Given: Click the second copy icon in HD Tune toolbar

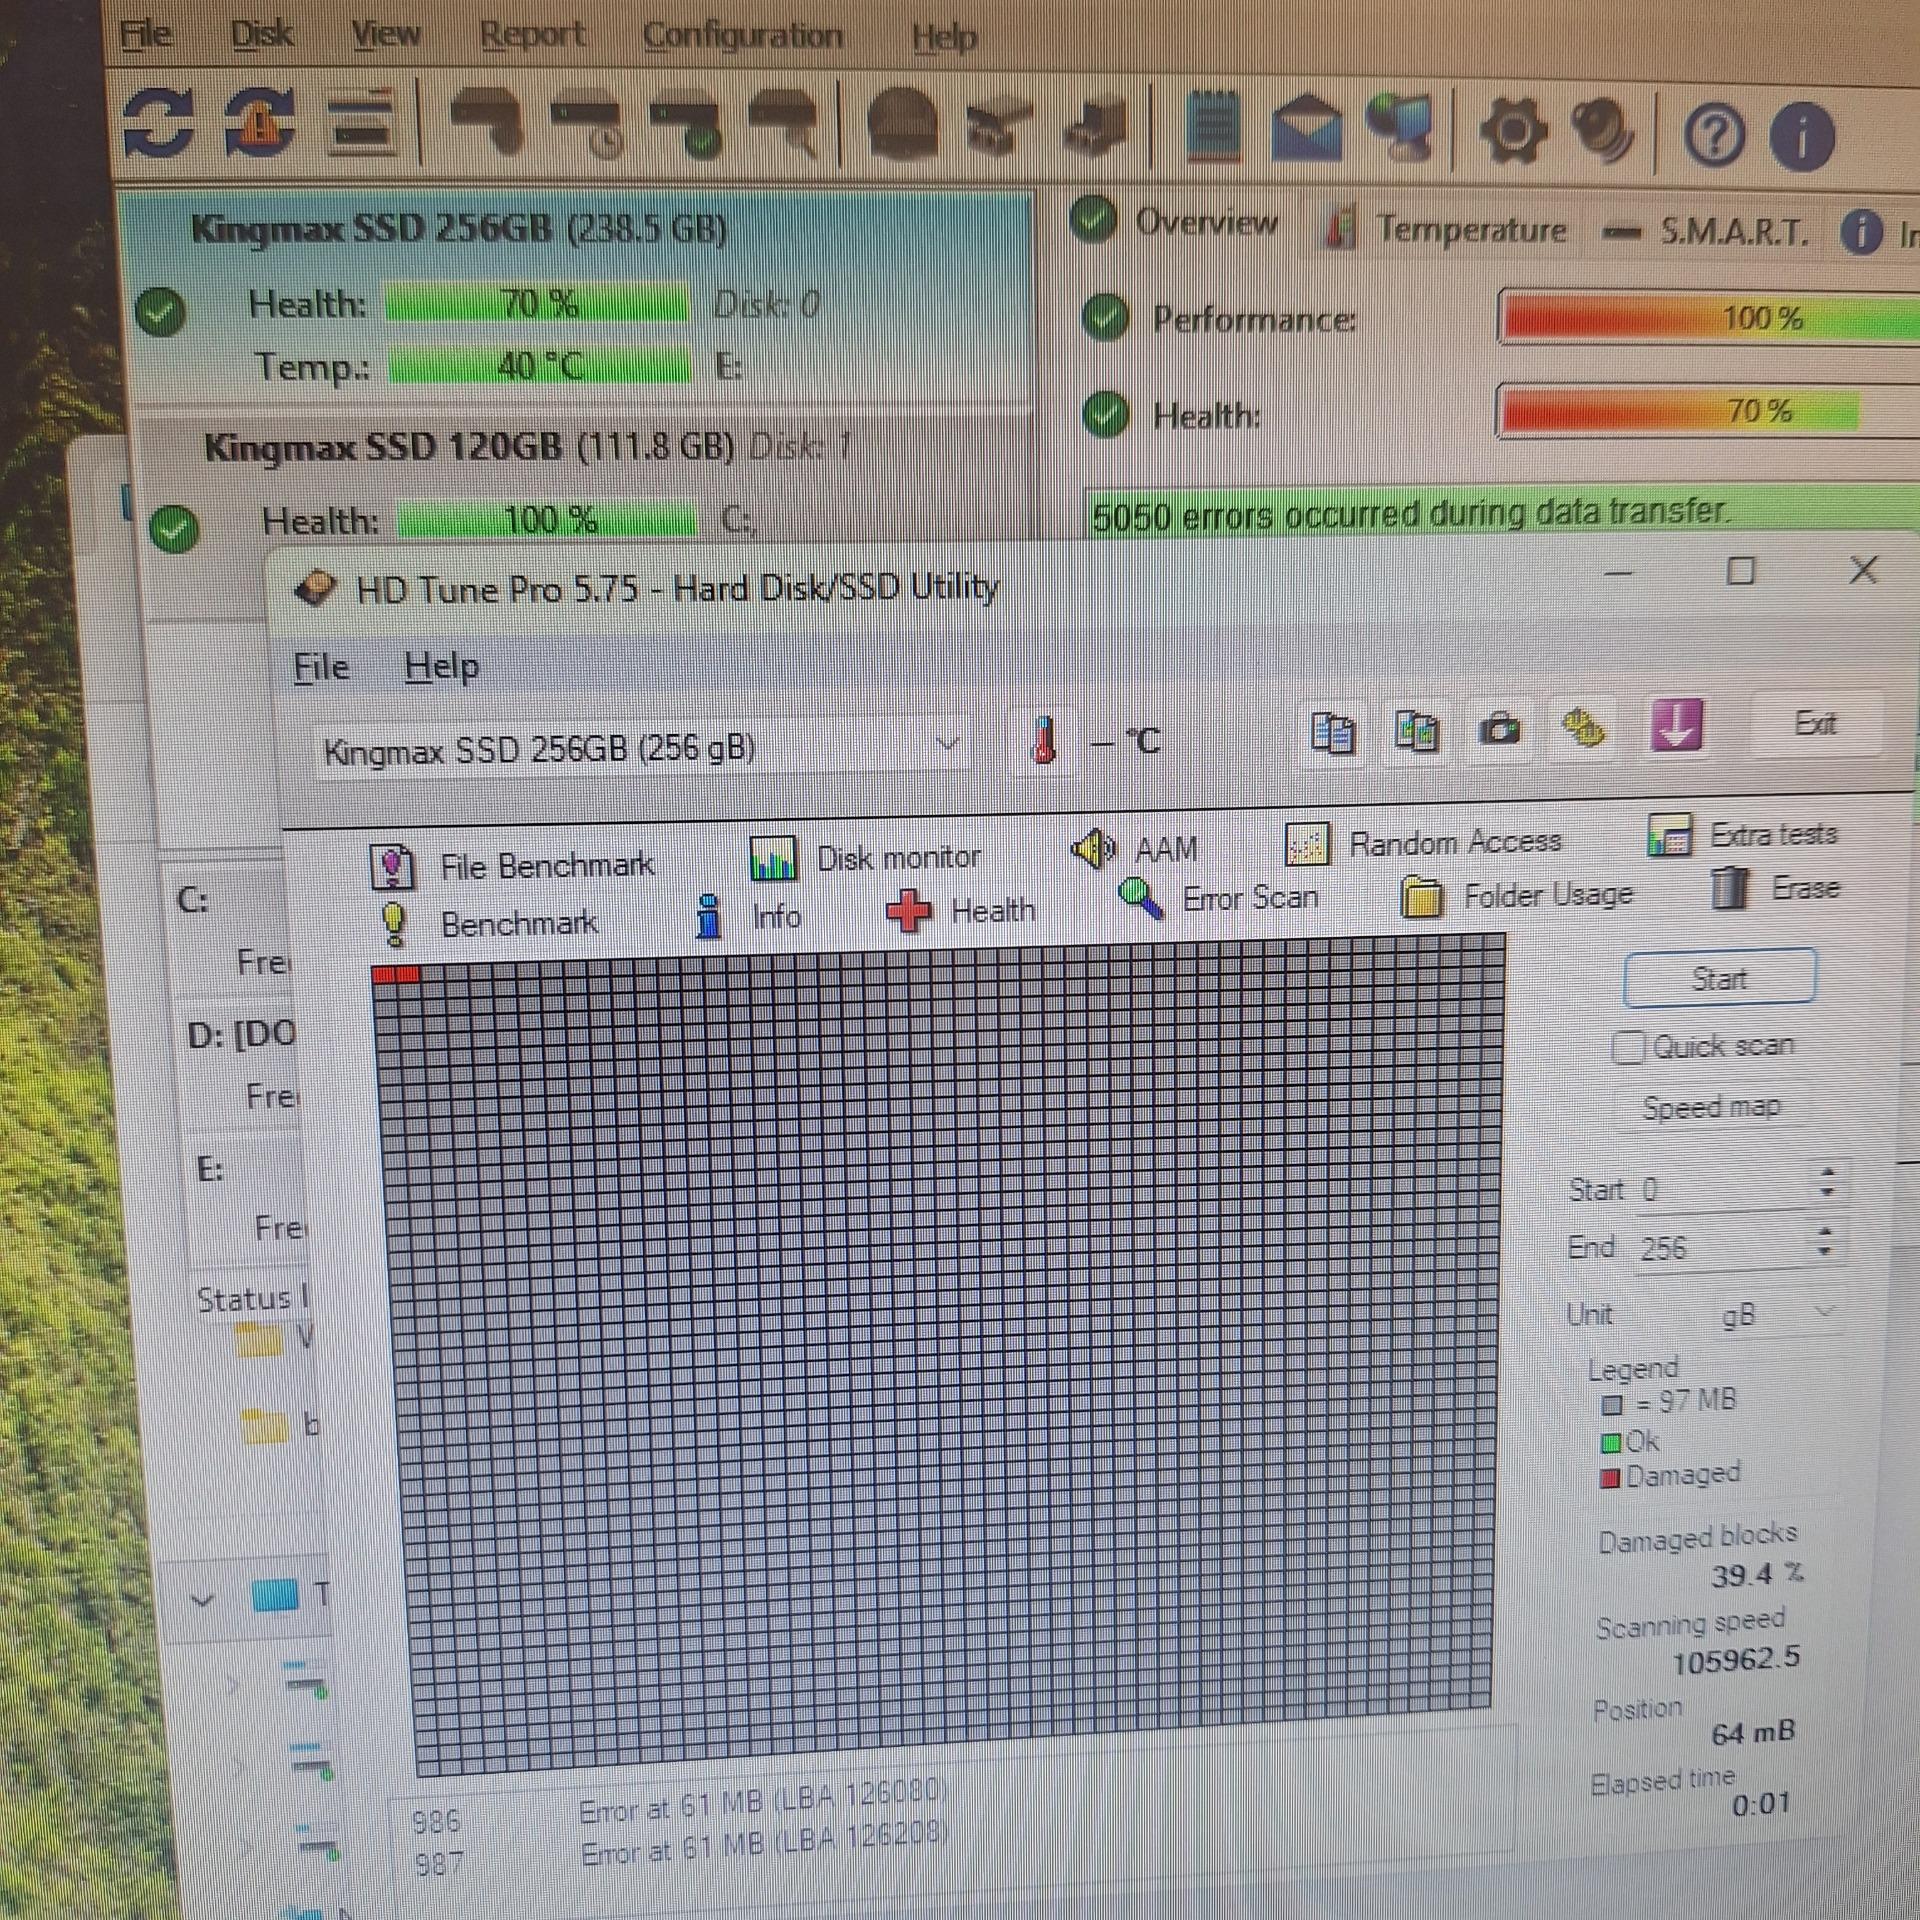Looking at the screenshot, I should [x=1416, y=730].
